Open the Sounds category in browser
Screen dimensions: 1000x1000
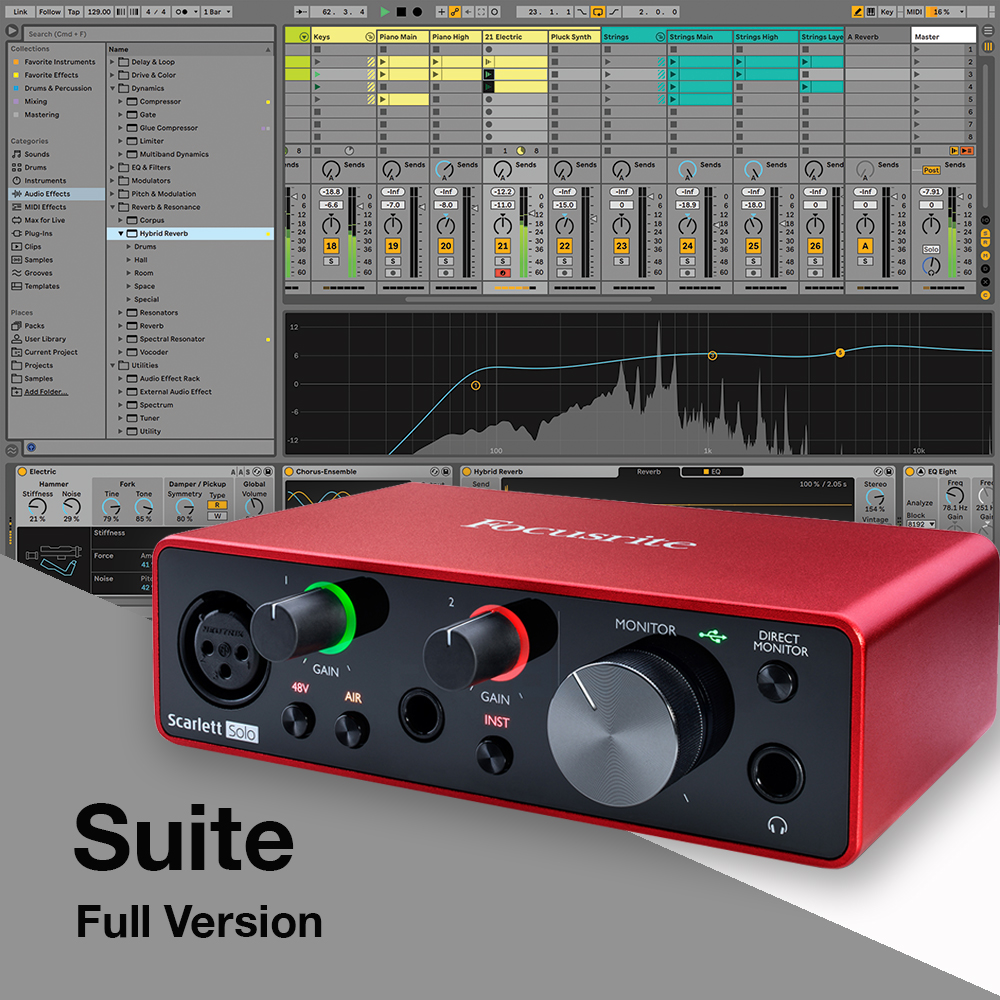(x=37, y=154)
